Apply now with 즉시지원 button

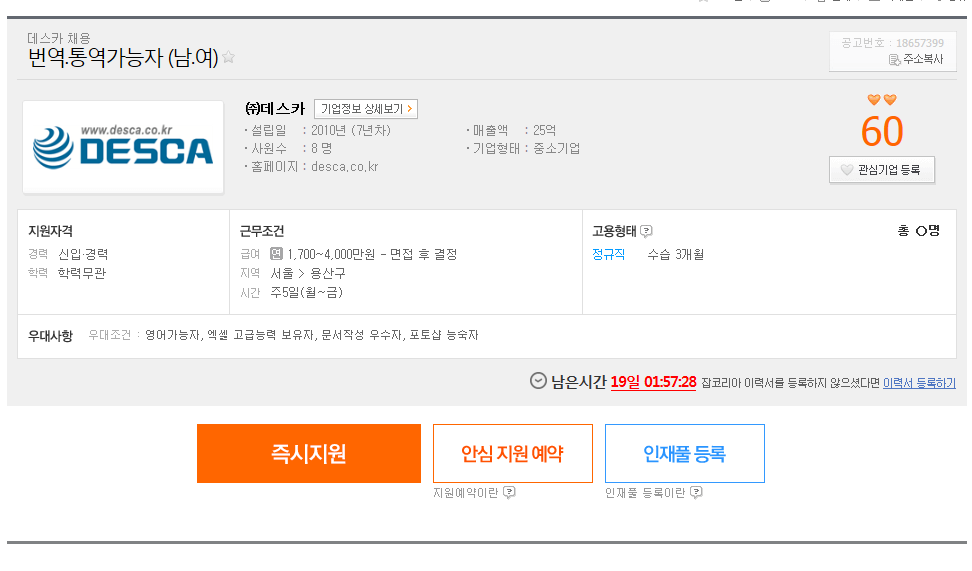coord(309,453)
